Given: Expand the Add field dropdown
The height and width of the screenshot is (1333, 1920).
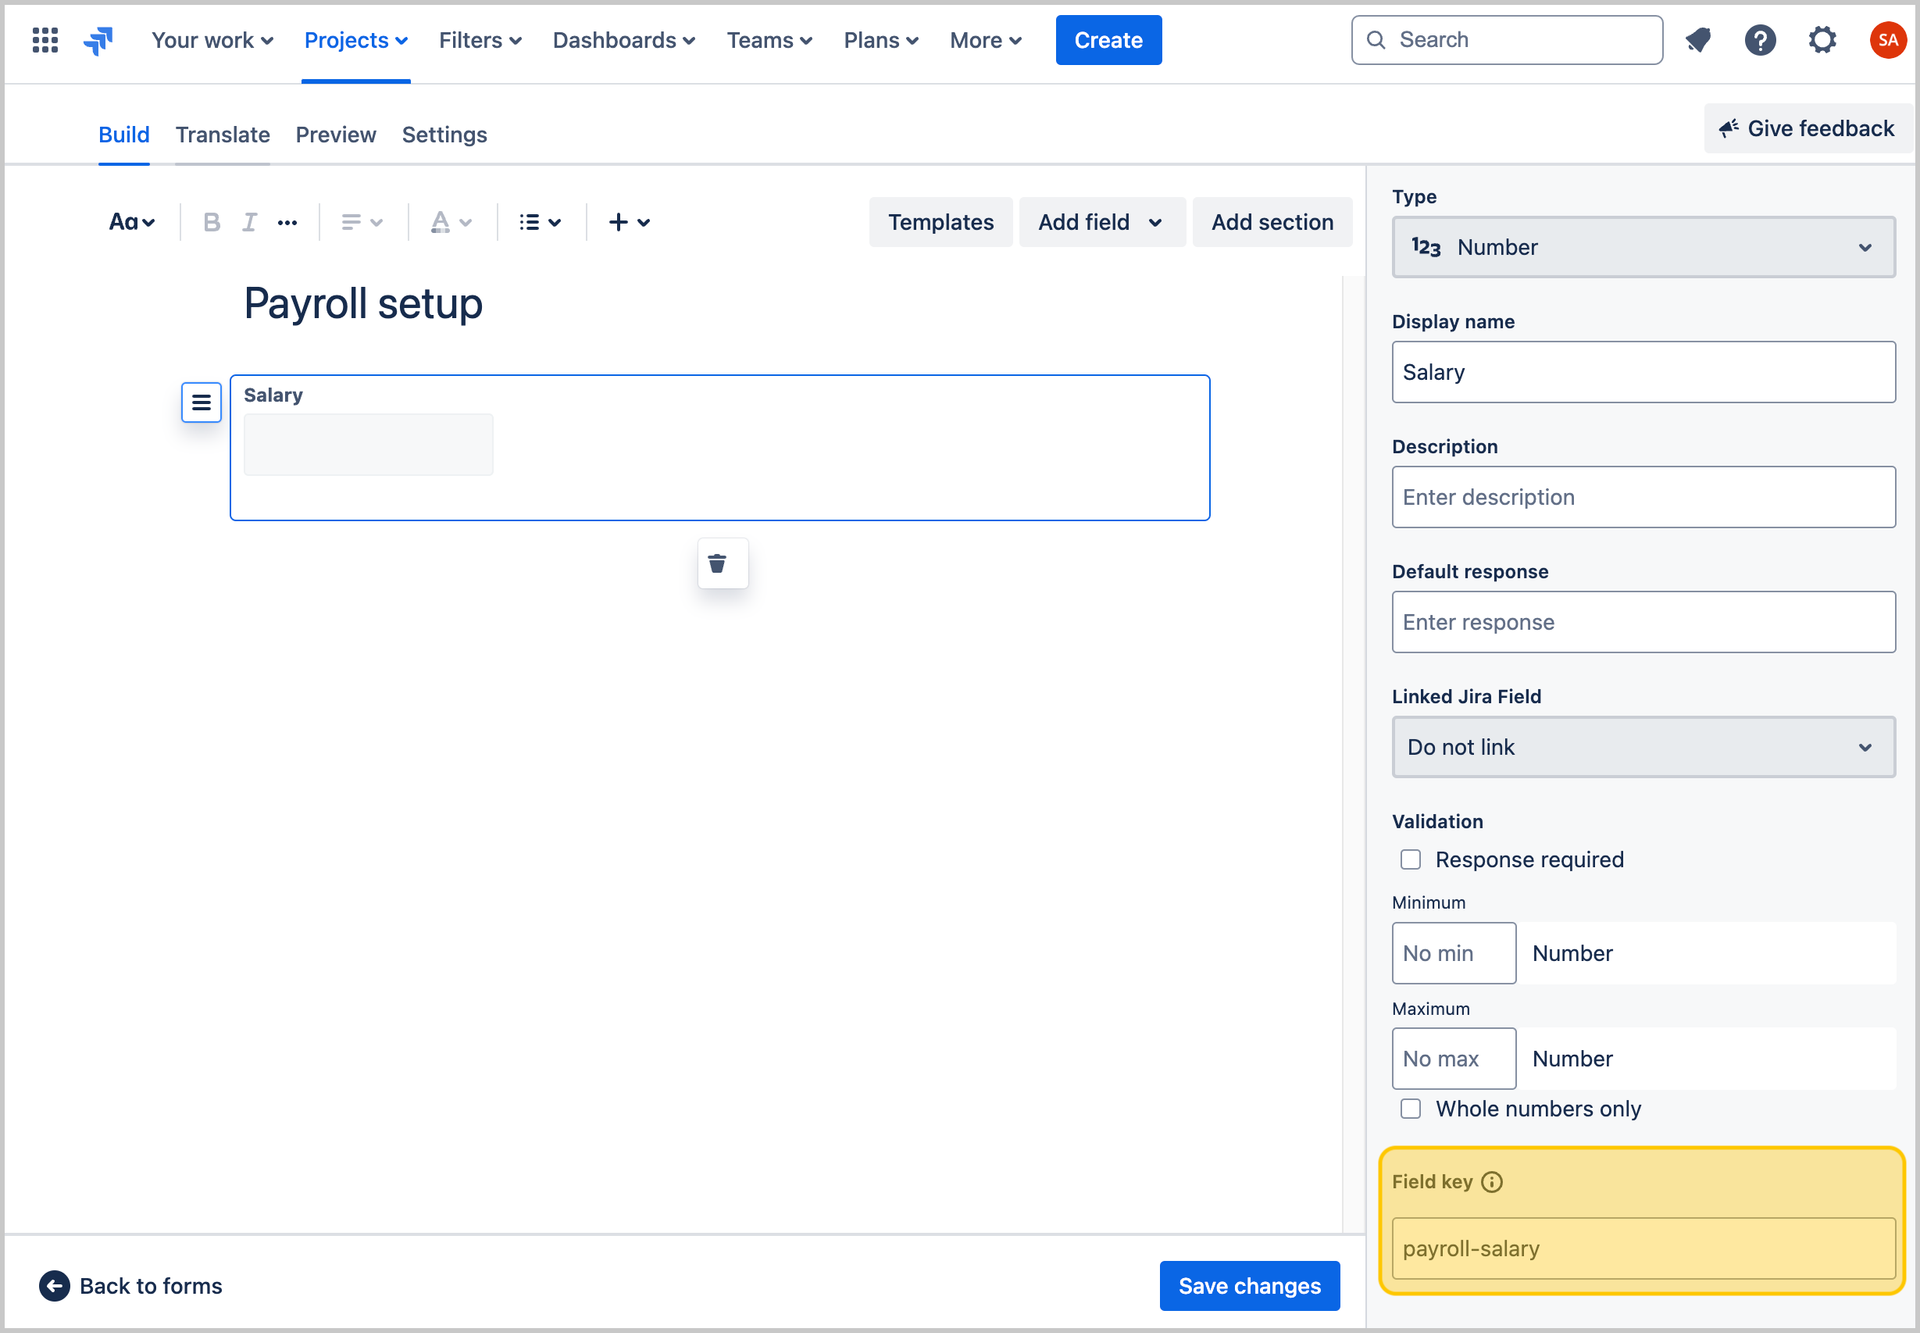Looking at the screenshot, I should pyautogui.click(x=1102, y=222).
